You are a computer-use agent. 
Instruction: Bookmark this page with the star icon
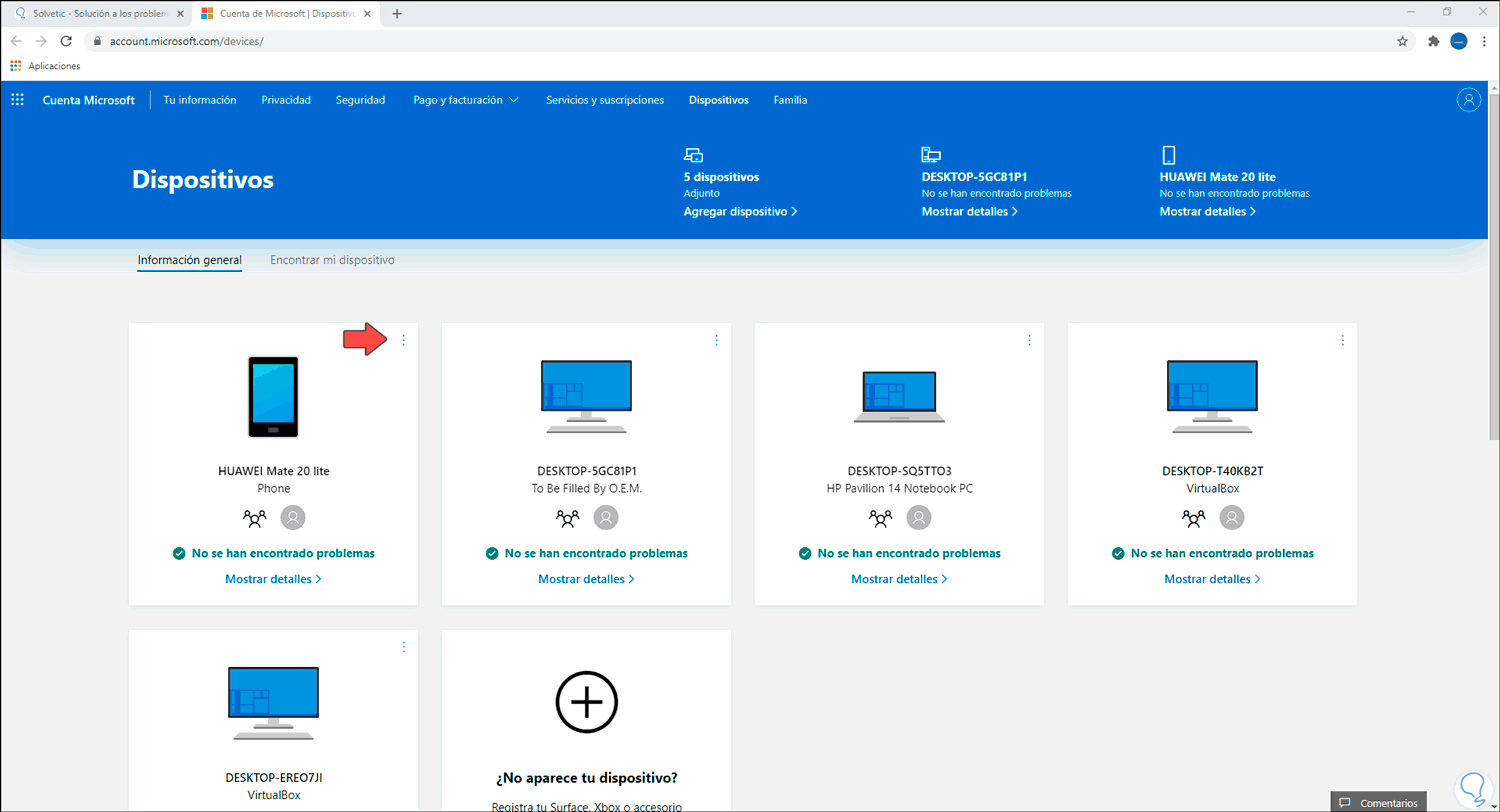(1402, 41)
